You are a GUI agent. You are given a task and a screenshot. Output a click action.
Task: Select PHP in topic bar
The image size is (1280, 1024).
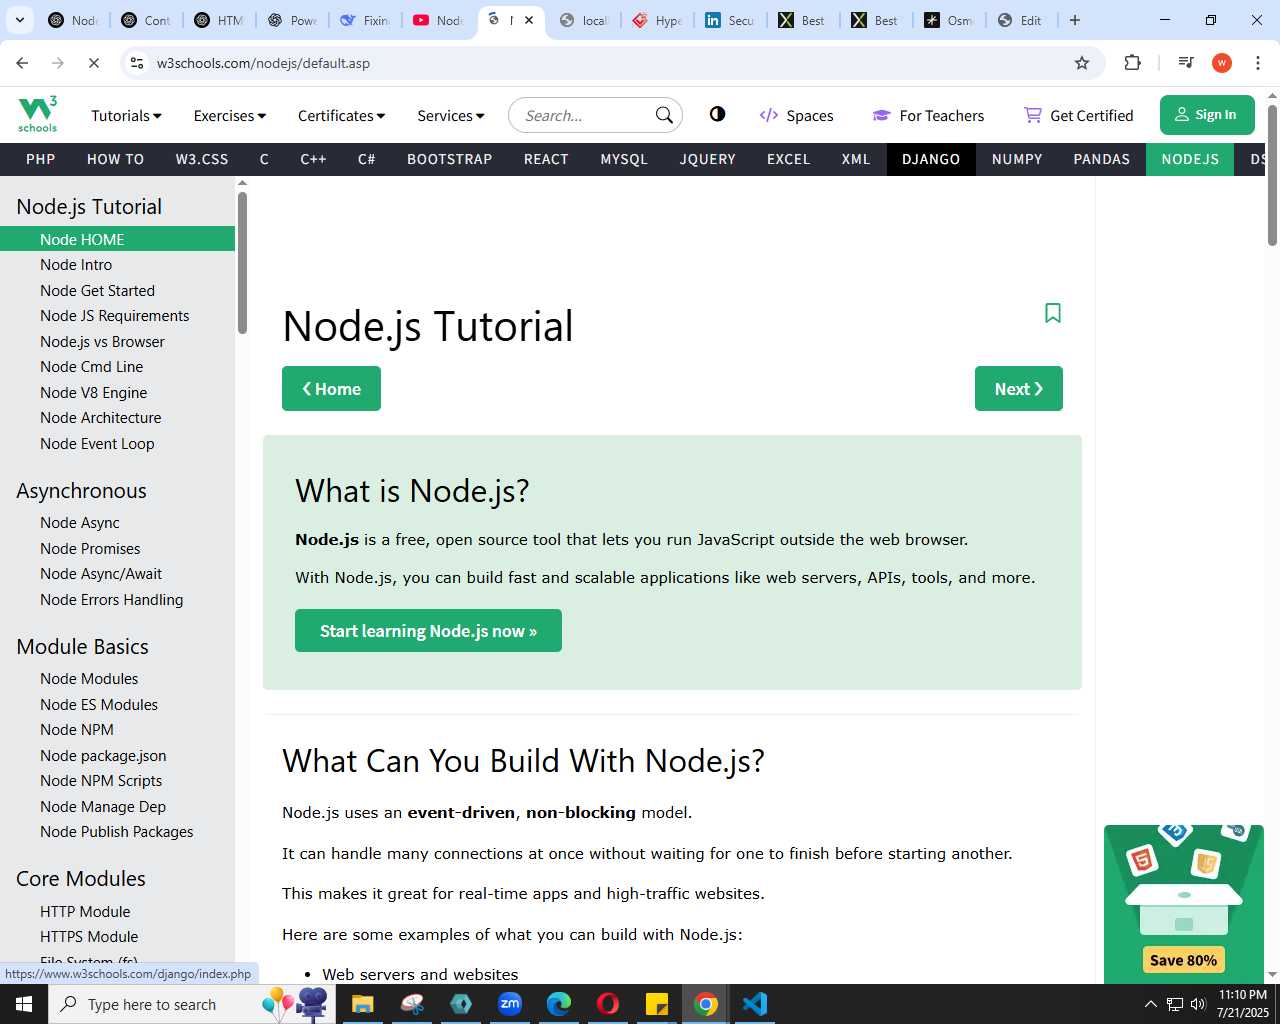(41, 159)
